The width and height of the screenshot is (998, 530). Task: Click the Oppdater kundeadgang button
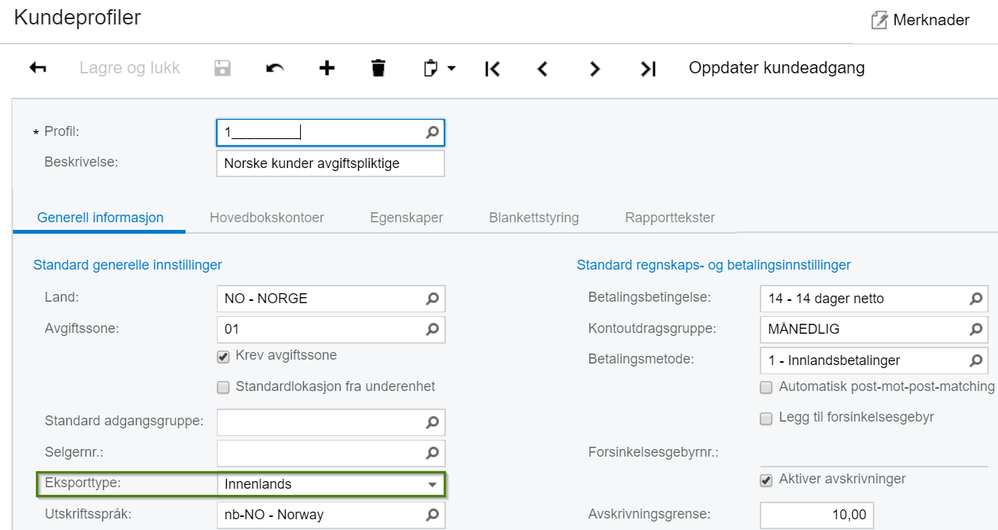click(776, 68)
